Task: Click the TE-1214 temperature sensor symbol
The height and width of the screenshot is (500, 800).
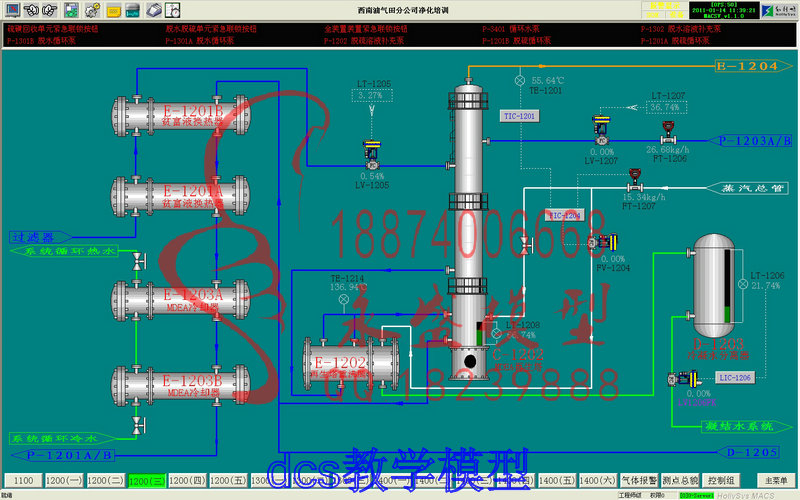Action: click(x=344, y=299)
